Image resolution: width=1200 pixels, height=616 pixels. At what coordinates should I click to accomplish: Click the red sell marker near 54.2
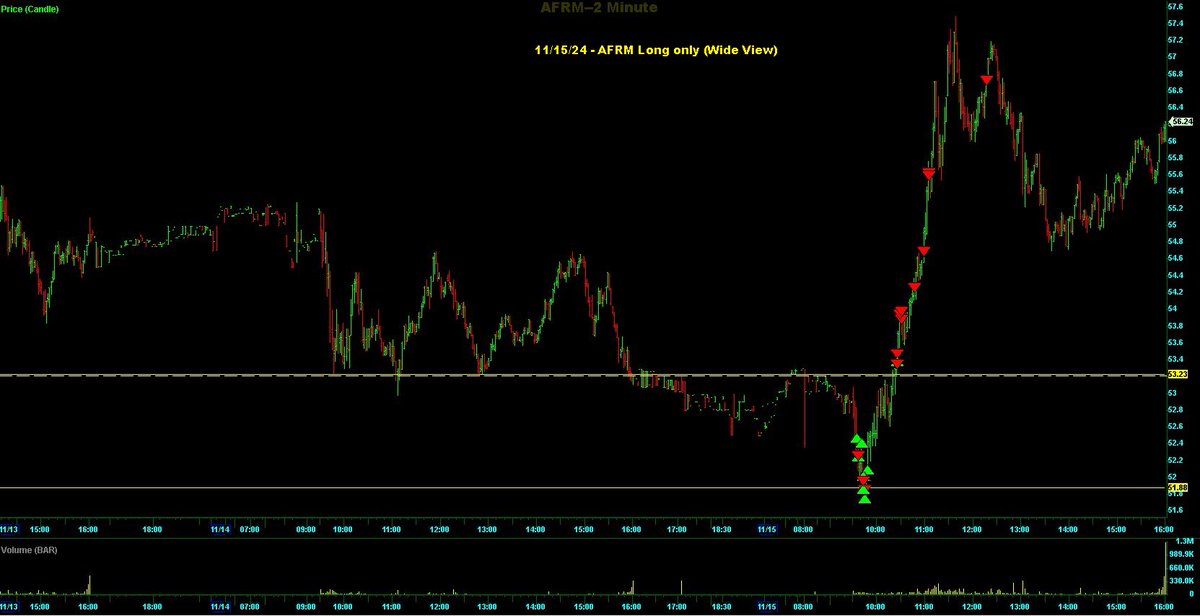(x=913, y=288)
